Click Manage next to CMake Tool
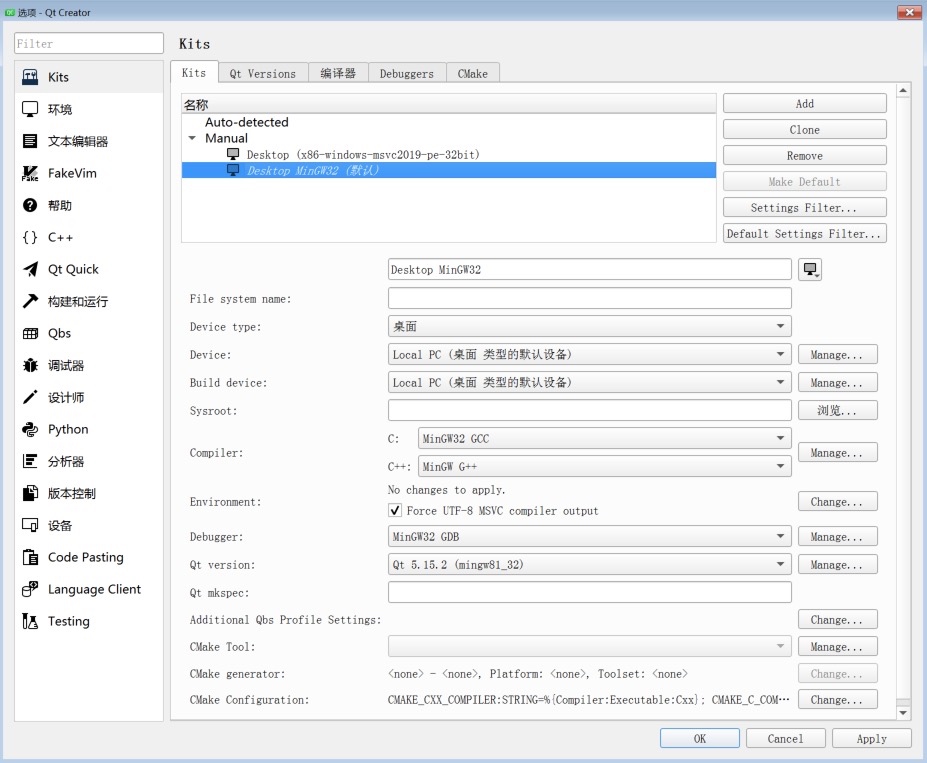Viewport: 927px width, 763px height. [838, 647]
